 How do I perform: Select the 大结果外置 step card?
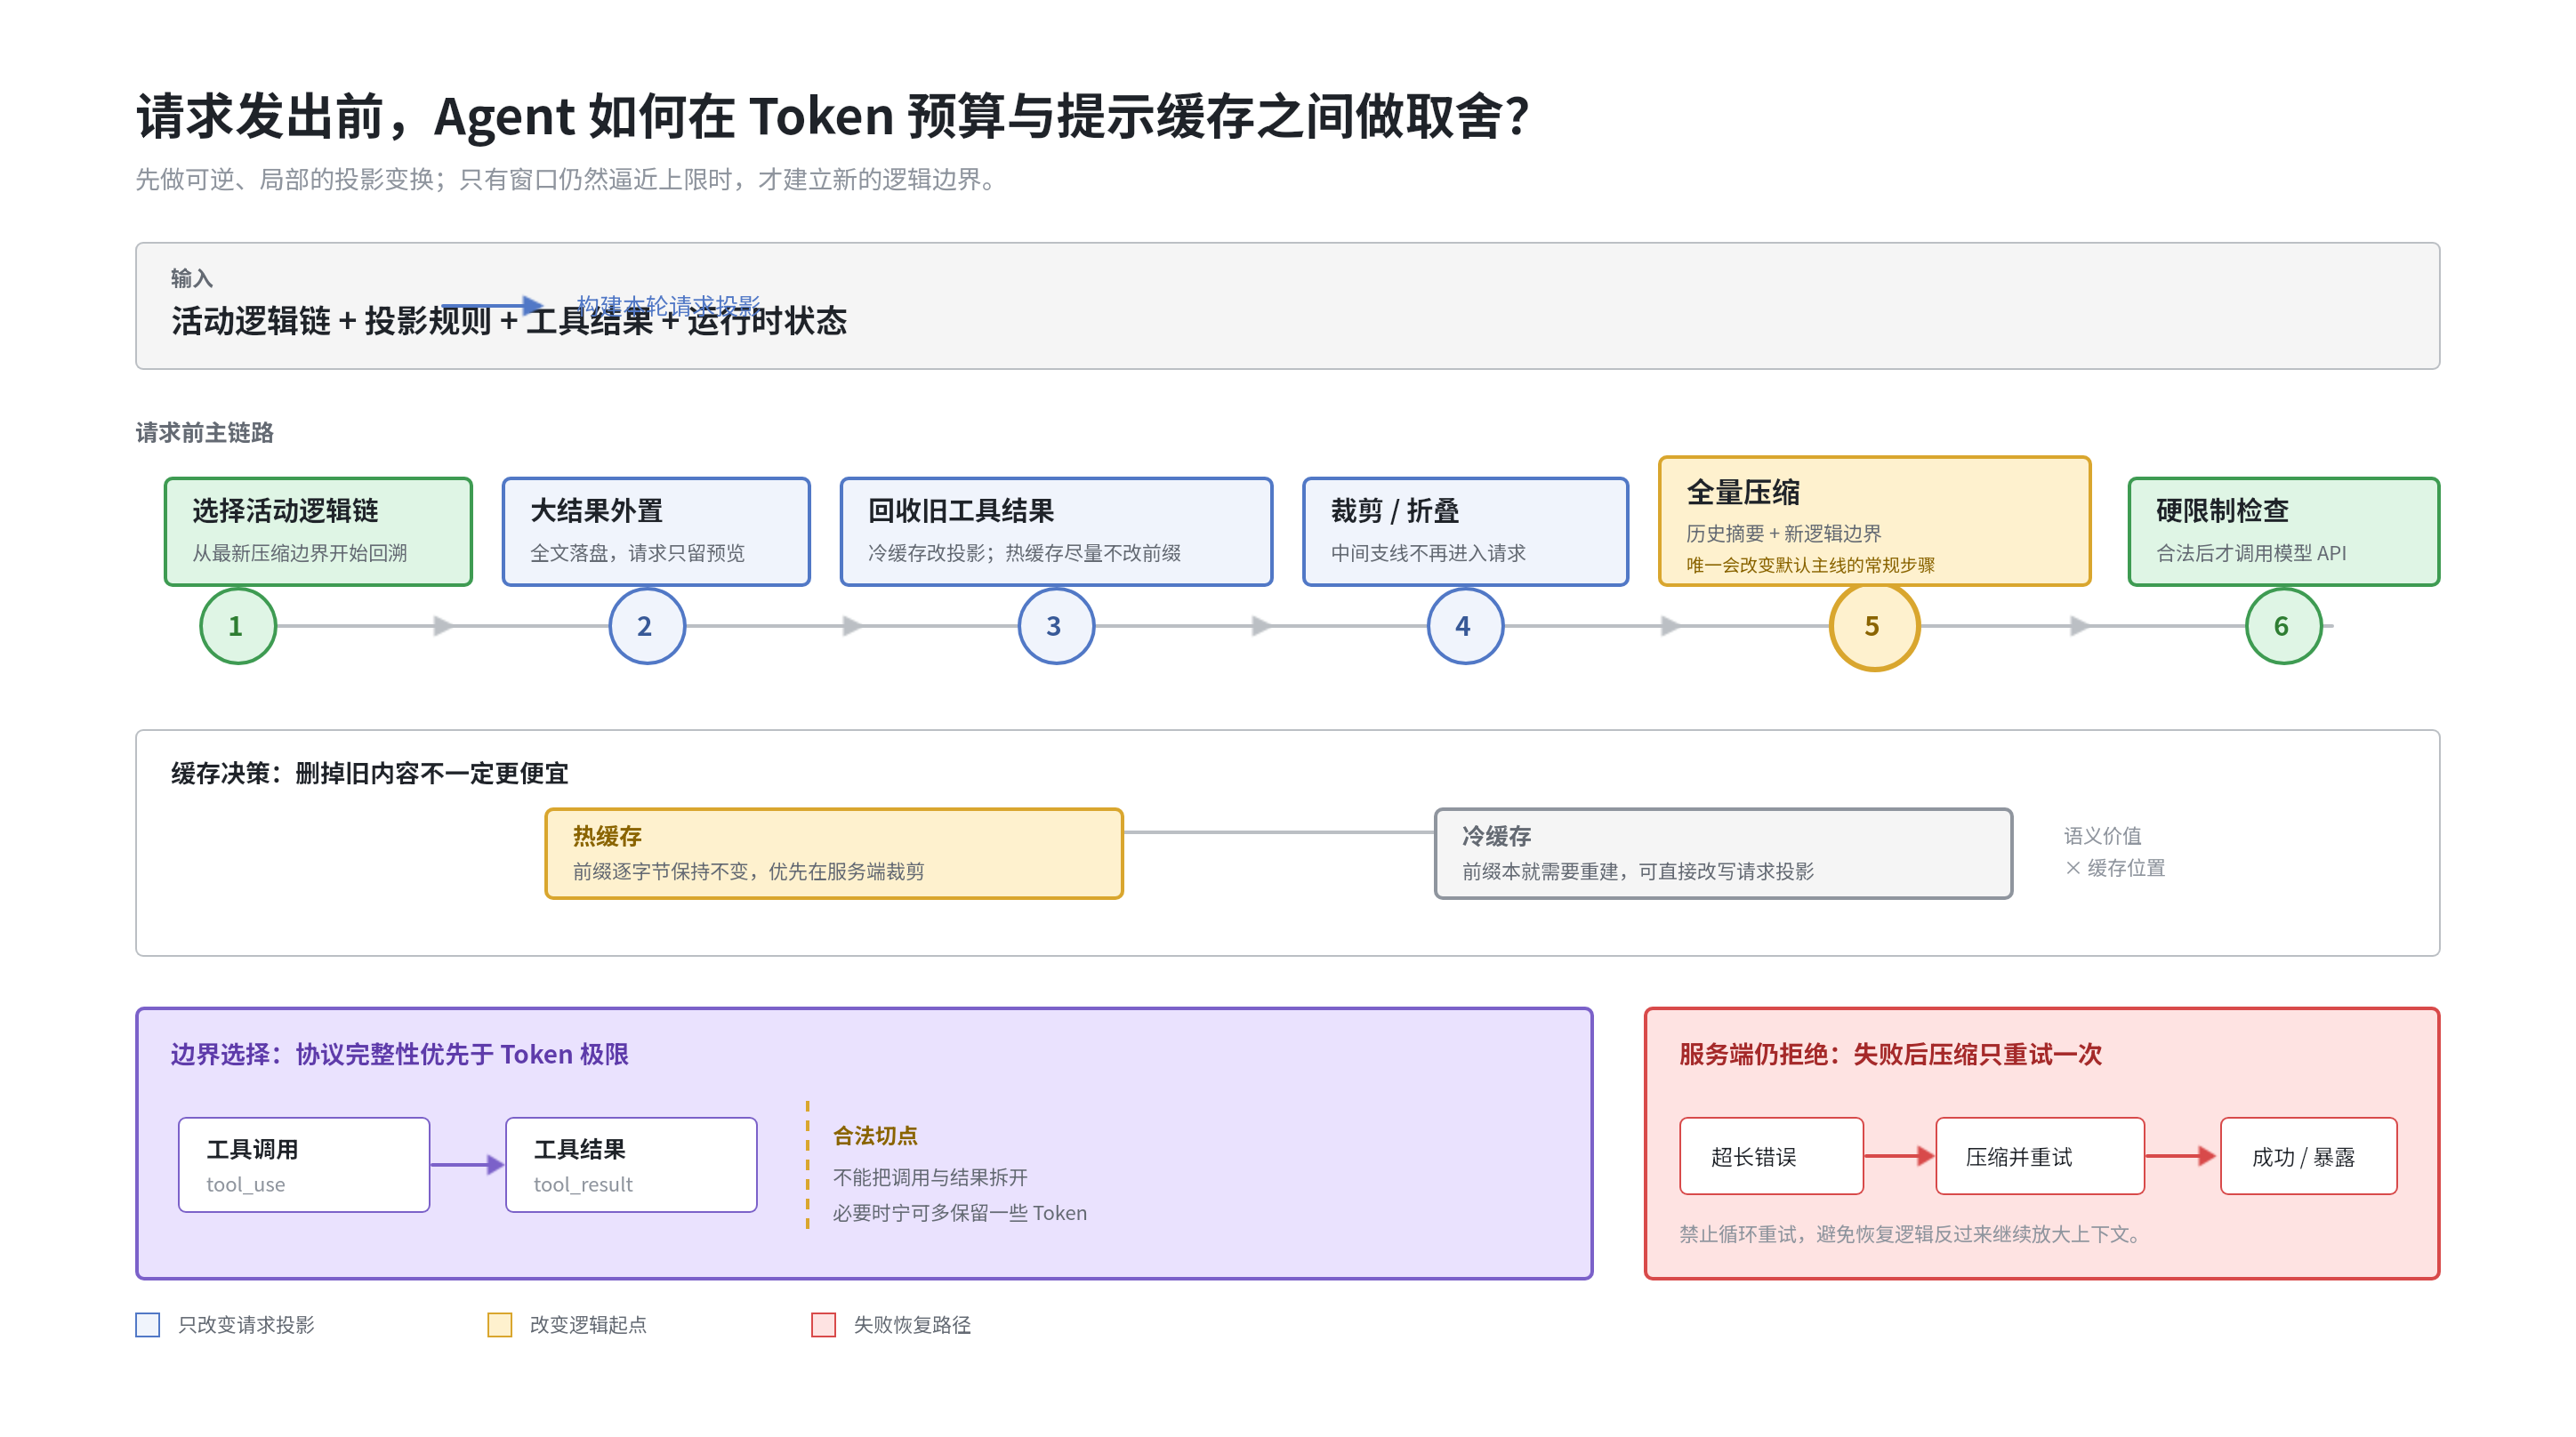(x=656, y=531)
